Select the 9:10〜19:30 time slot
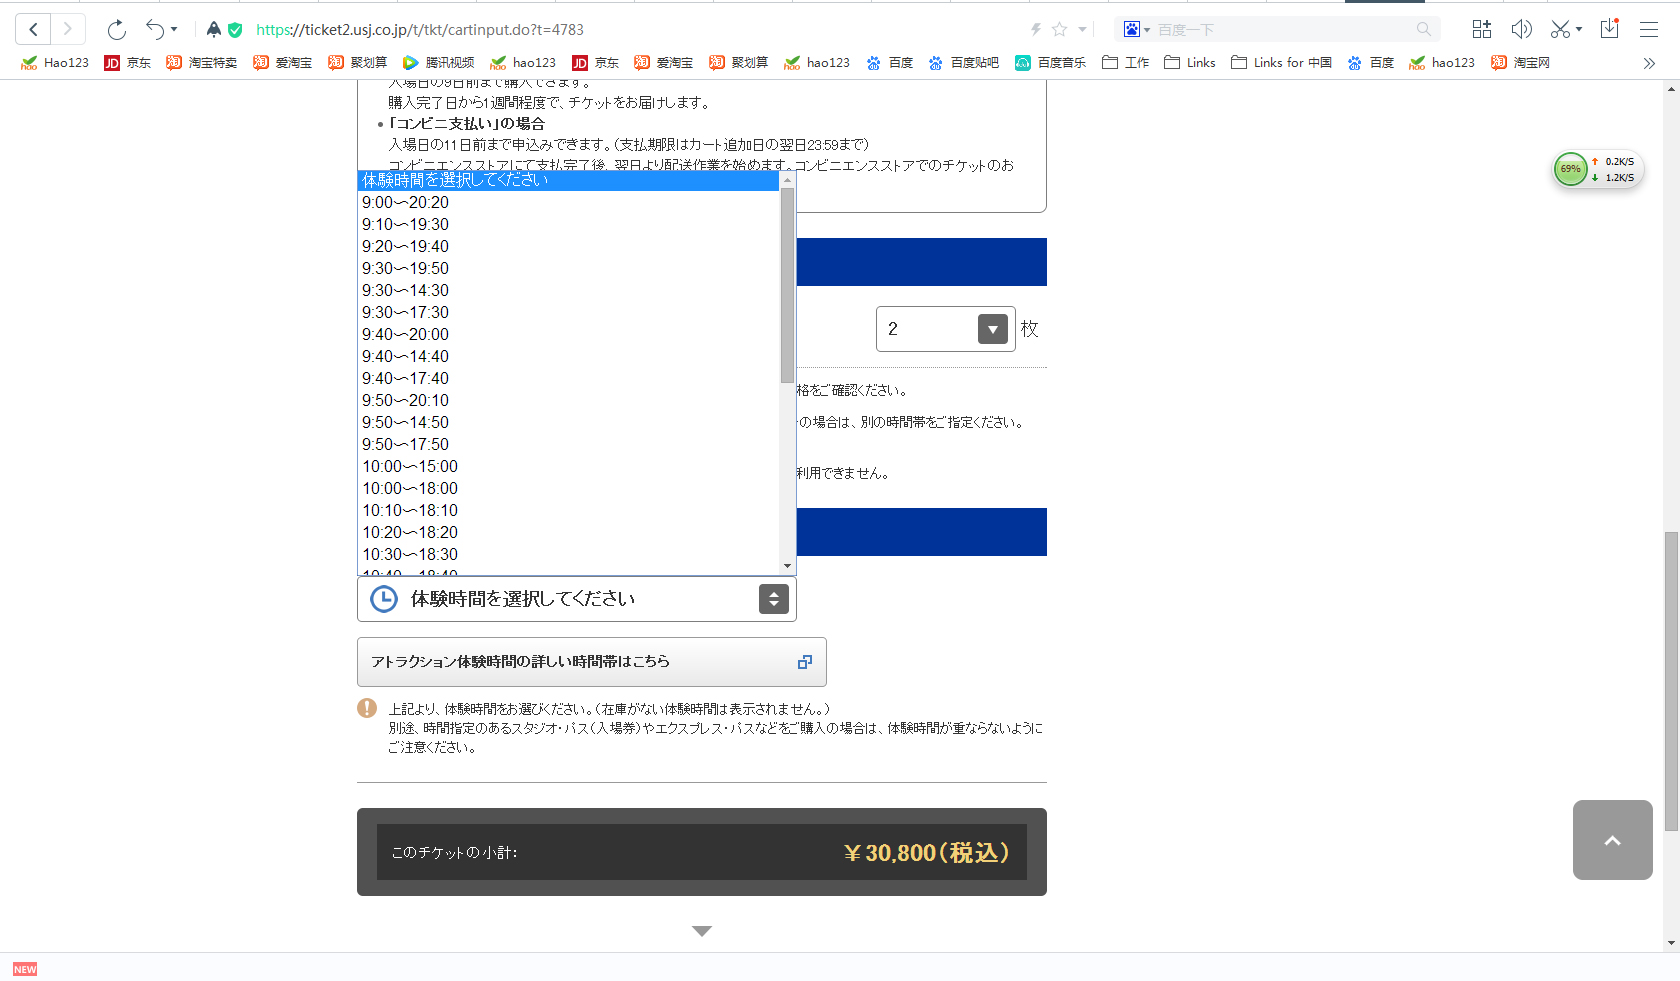Viewport: 1680px width, 981px height. point(568,224)
